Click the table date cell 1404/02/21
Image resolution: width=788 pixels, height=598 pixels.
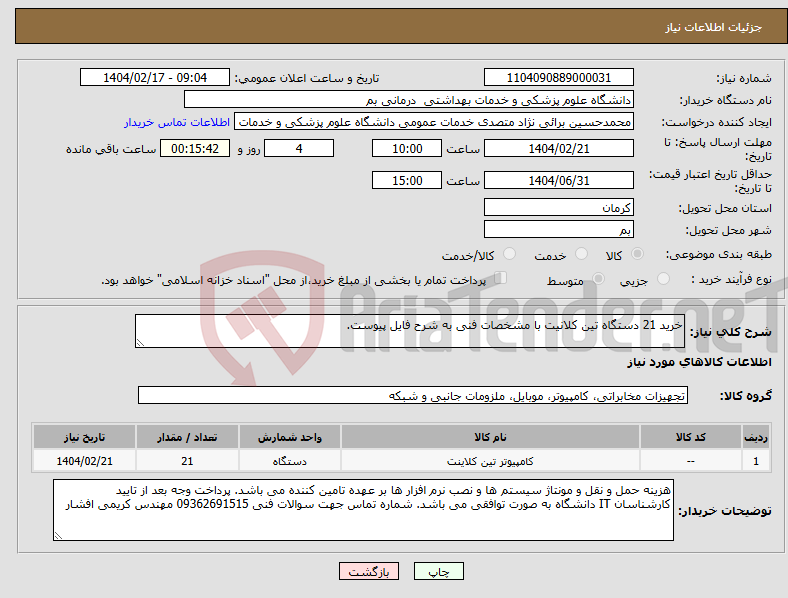click(x=84, y=461)
